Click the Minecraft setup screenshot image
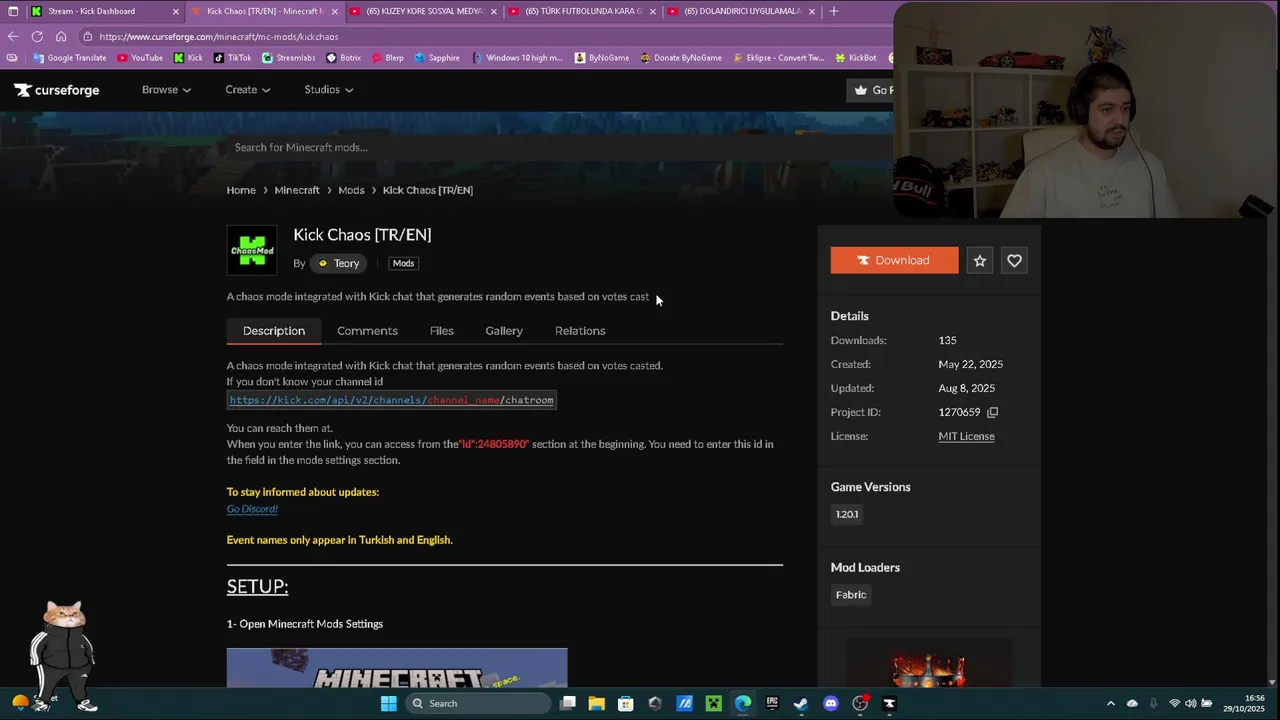 (397, 667)
